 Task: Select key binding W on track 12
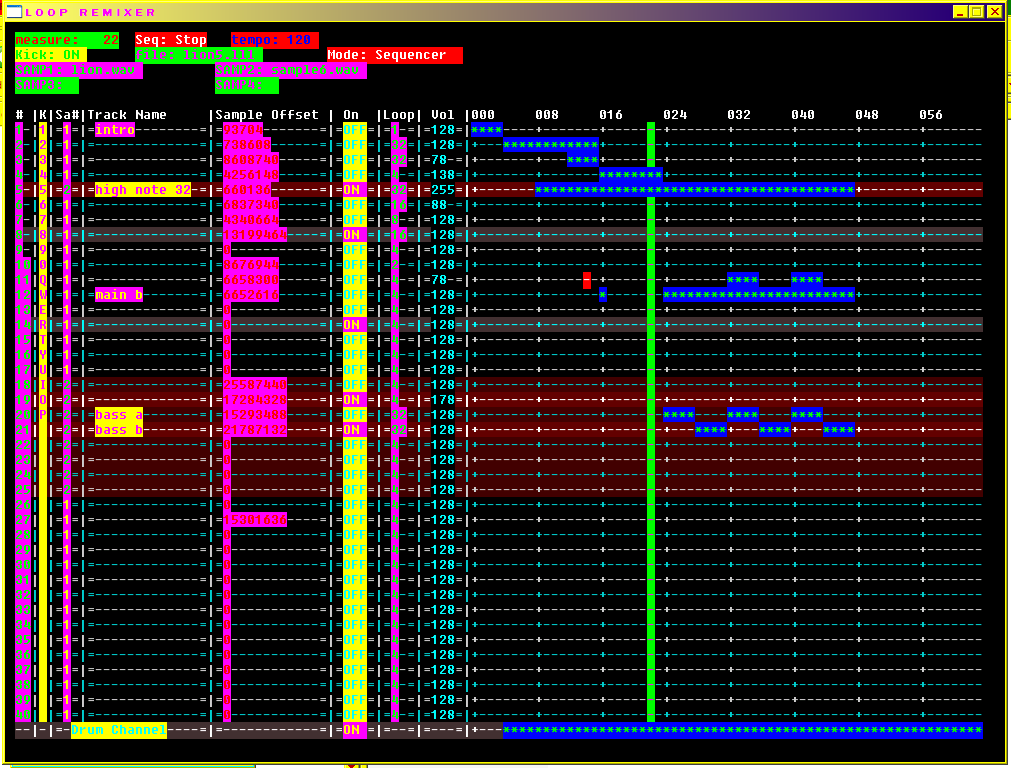(x=43, y=295)
